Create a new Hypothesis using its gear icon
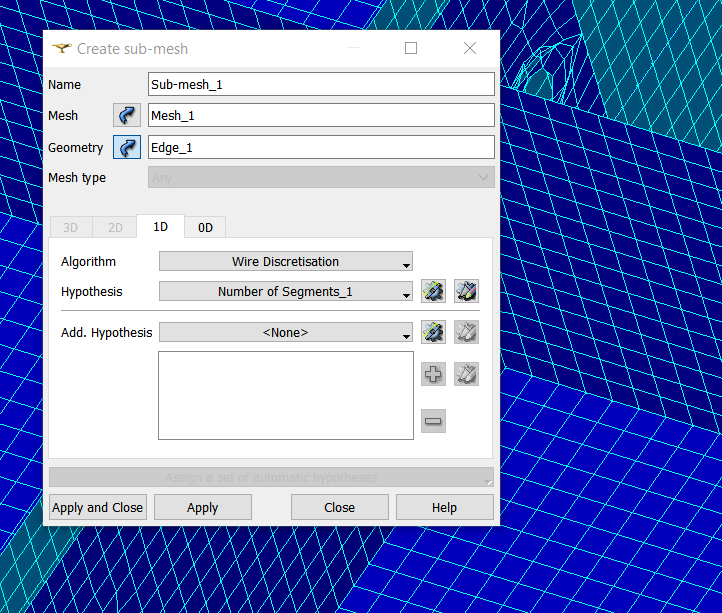The width and height of the screenshot is (722, 613). 433,292
